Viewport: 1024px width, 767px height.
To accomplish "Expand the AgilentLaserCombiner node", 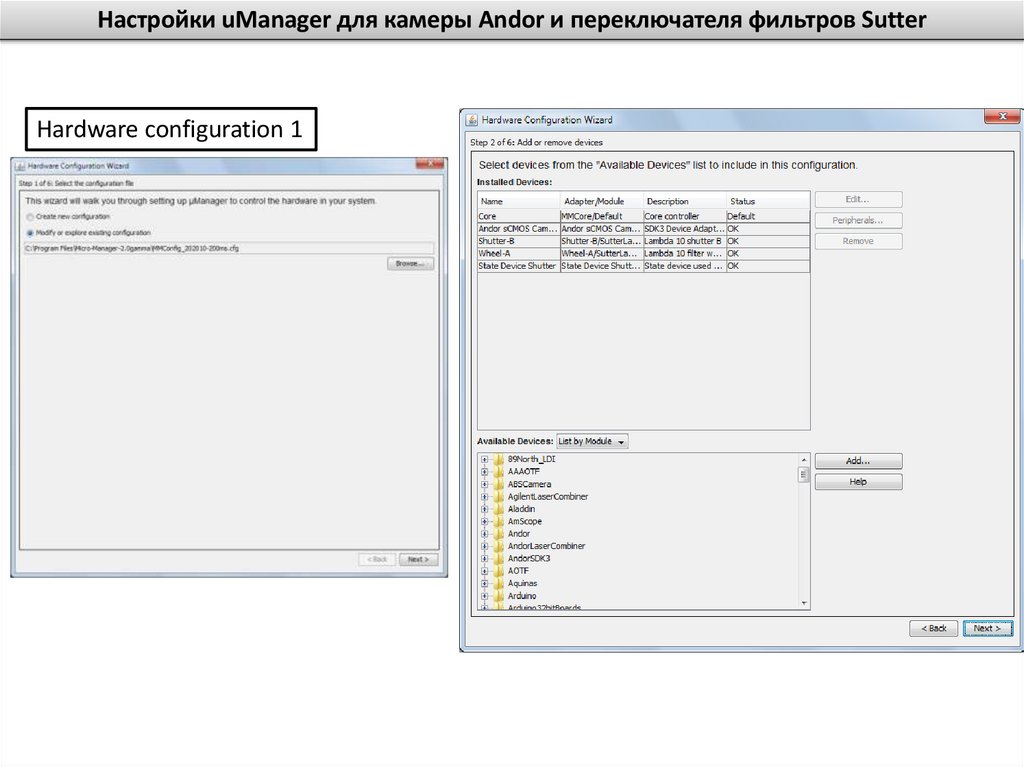I will tap(485, 497).
